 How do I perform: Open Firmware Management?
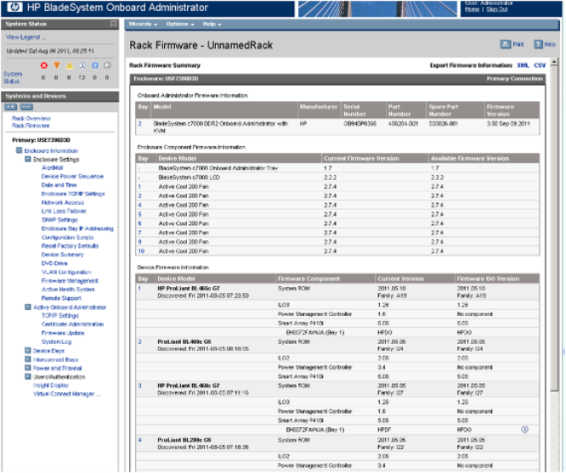click(x=70, y=281)
